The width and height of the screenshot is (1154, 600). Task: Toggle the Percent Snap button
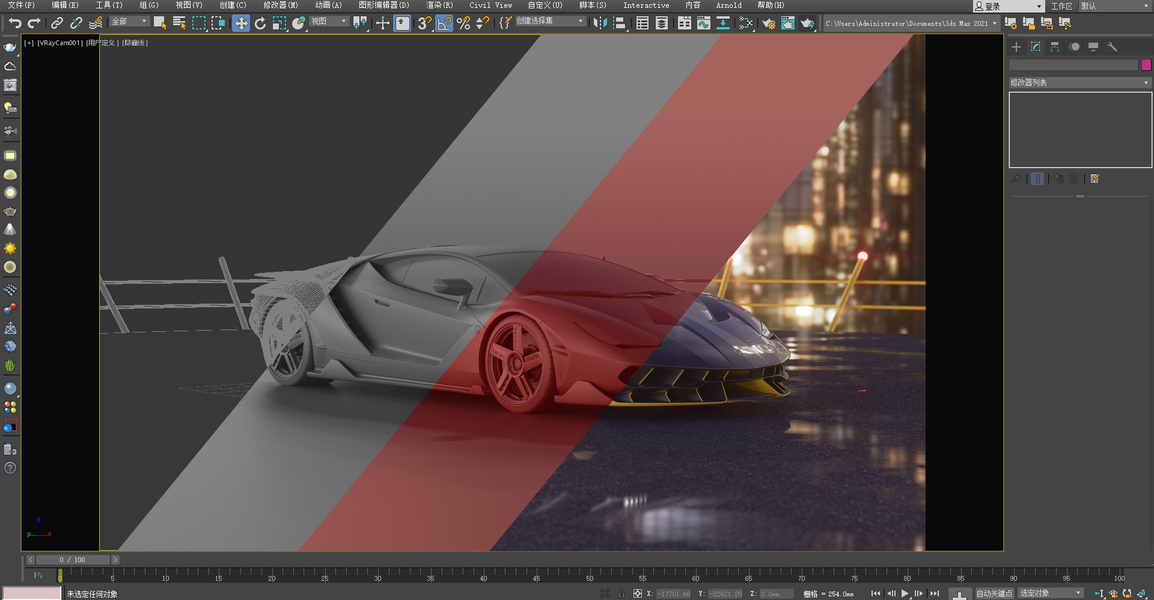pos(463,24)
